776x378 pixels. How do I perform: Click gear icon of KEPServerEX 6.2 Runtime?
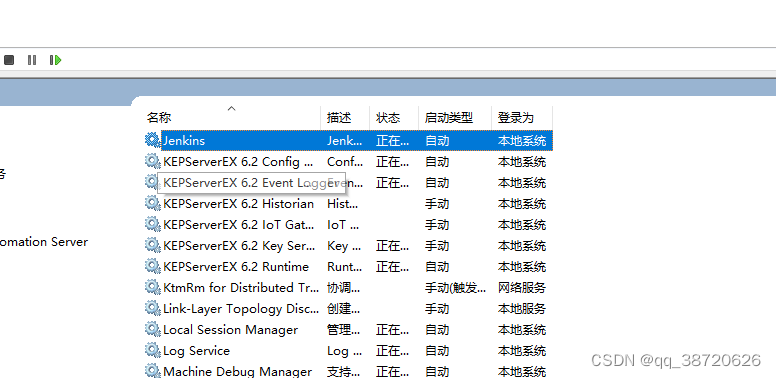click(x=152, y=266)
